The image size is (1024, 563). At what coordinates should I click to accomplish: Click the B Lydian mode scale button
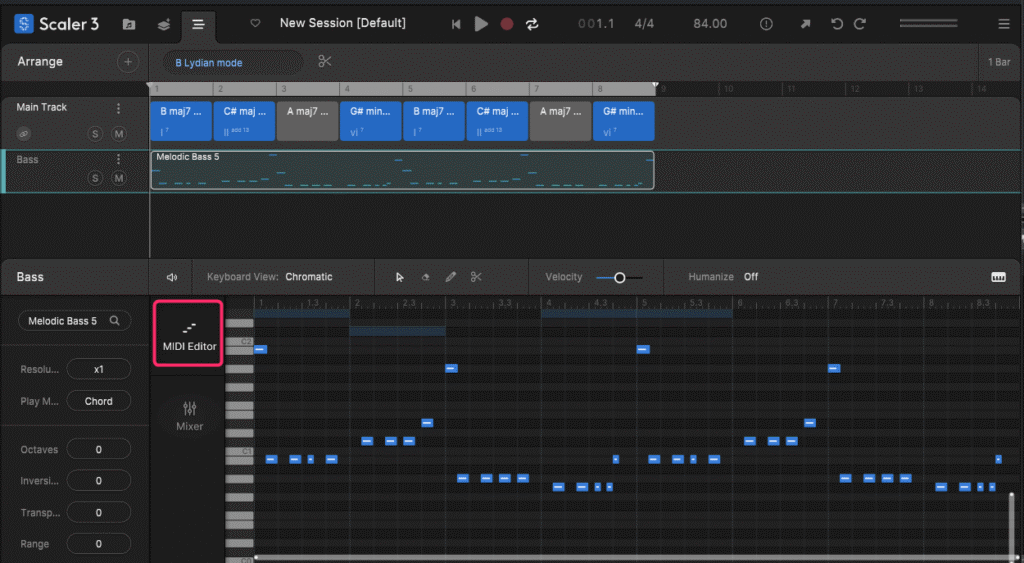[x=230, y=62]
